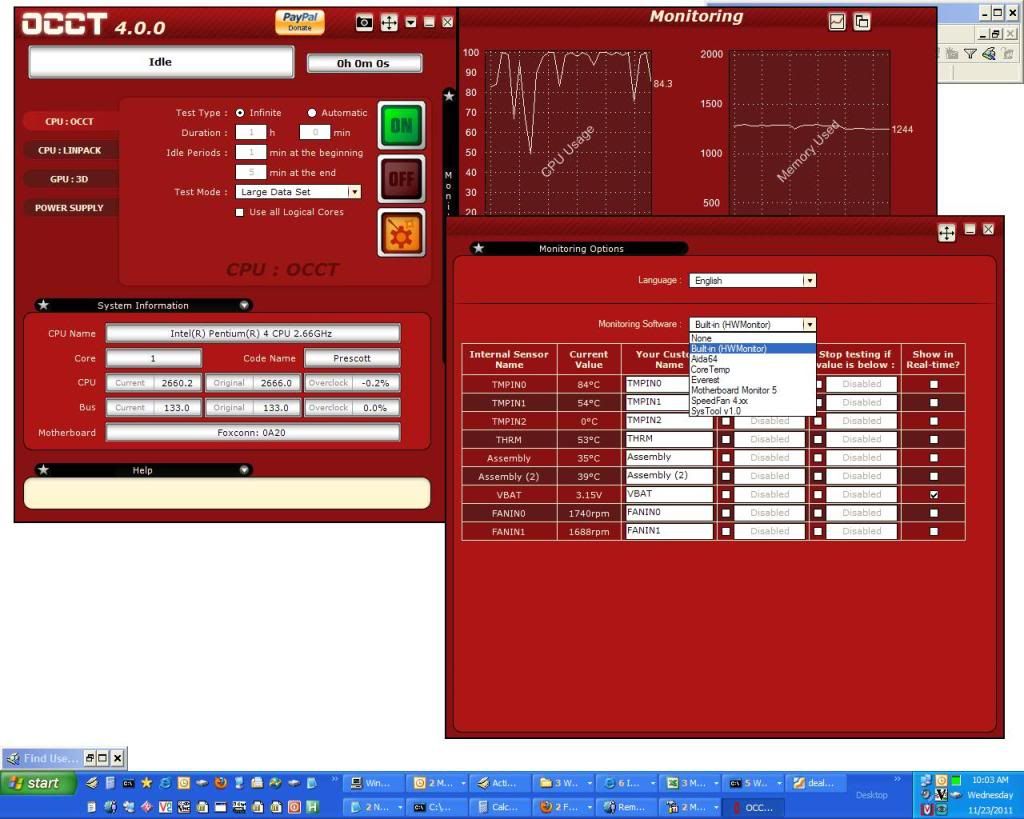Choose Everest from monitoring software list
The image size is (1024, 819).
pyautogui.click(x=752, y=380)
